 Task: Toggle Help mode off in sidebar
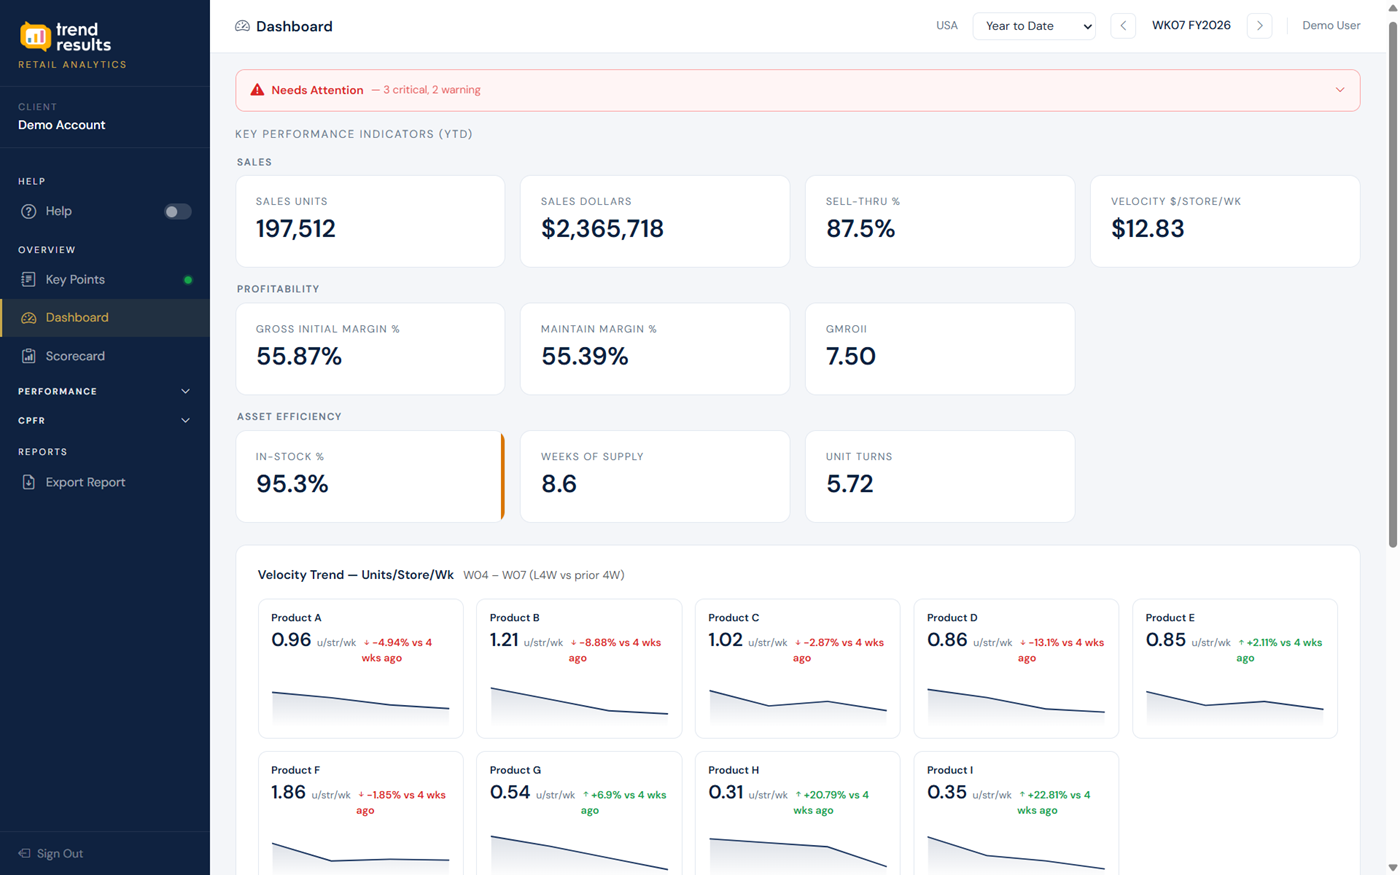176,211
